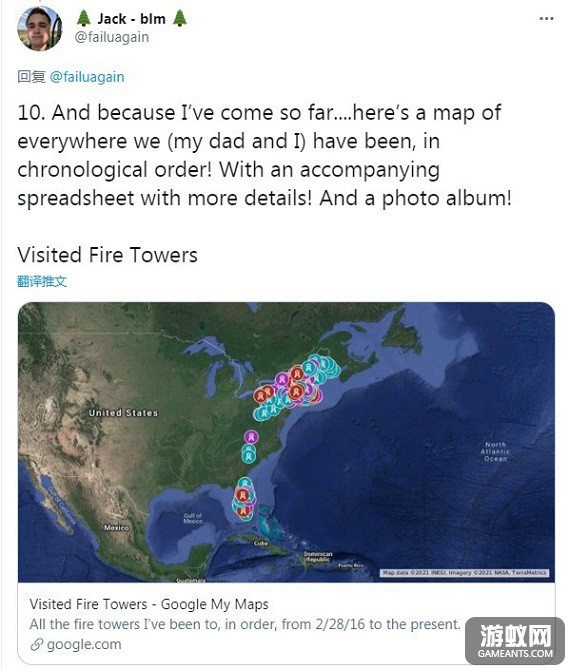The height and width of the screenshot is (670, 570).
Task: Click the purple fire tower marker in Virginia
Action: click(x=251, y=437)
